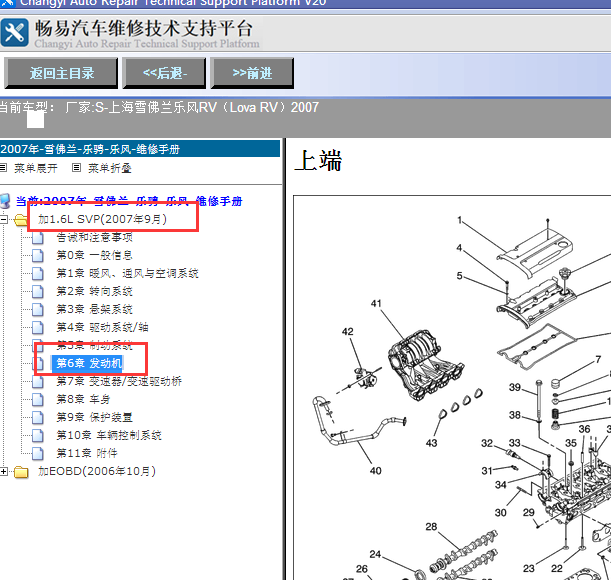Click the page icon next to 第0章 一般信息
The height and width of the screenshot is (580, 611).
coord(38,255)
